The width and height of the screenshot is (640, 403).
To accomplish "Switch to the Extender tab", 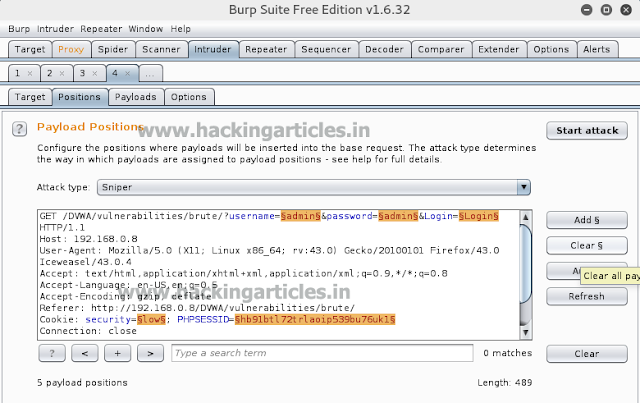I will (499, 49).
